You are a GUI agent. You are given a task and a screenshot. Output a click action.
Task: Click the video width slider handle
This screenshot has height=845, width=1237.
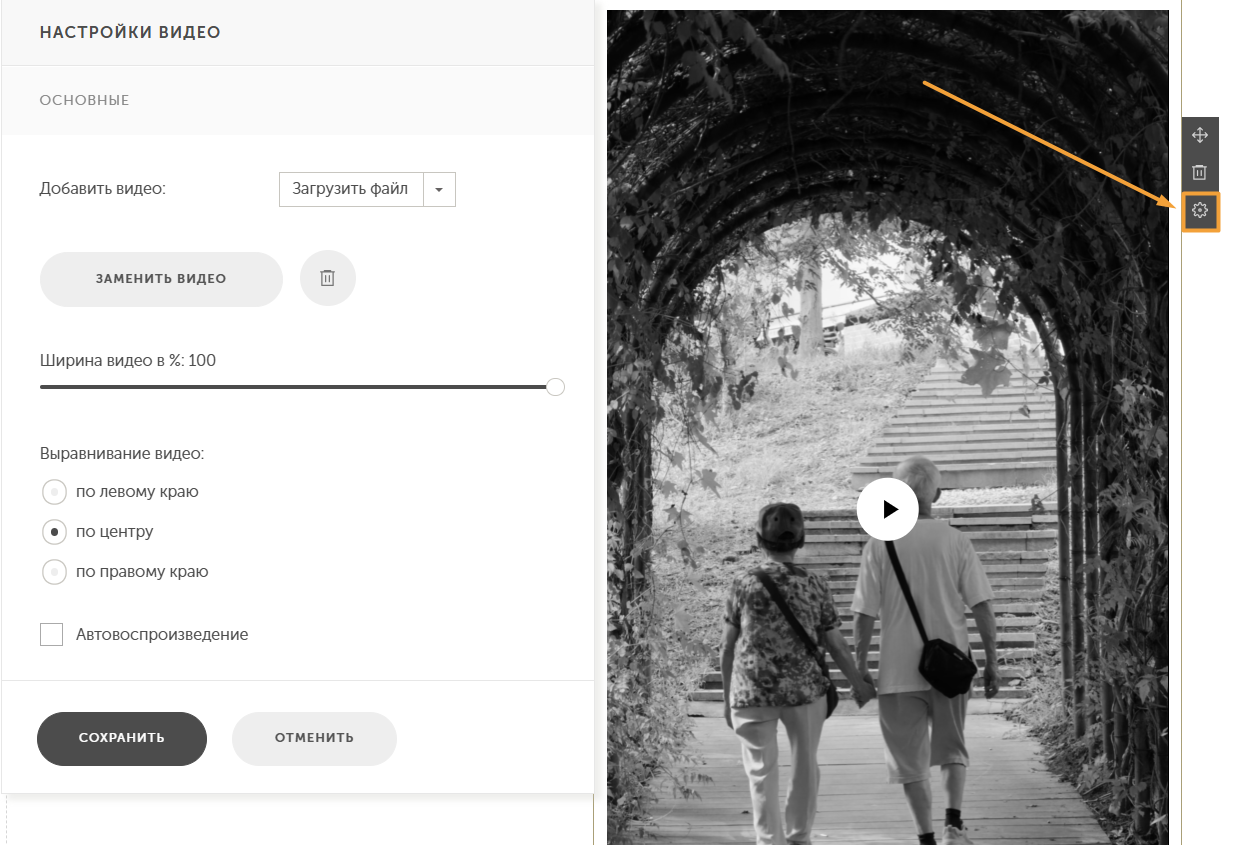pos(556,387)
